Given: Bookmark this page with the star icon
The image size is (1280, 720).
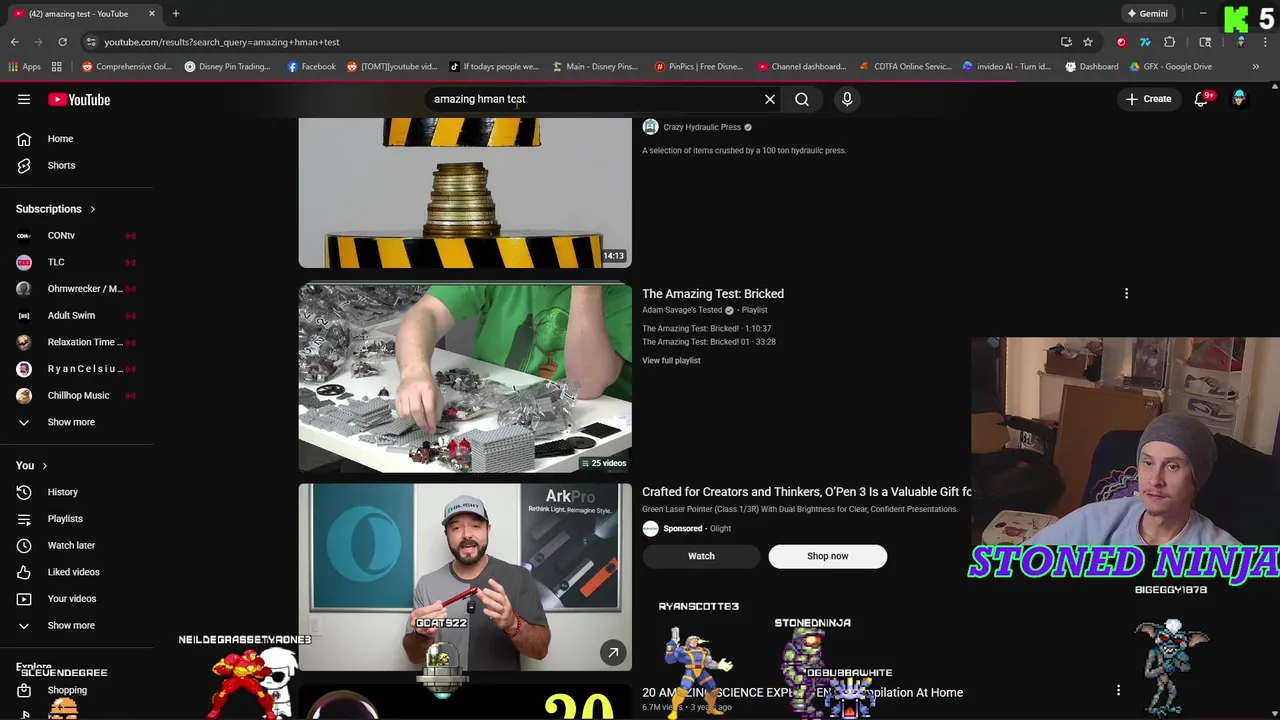Looking at the screenshot, I should (1088, 42).
